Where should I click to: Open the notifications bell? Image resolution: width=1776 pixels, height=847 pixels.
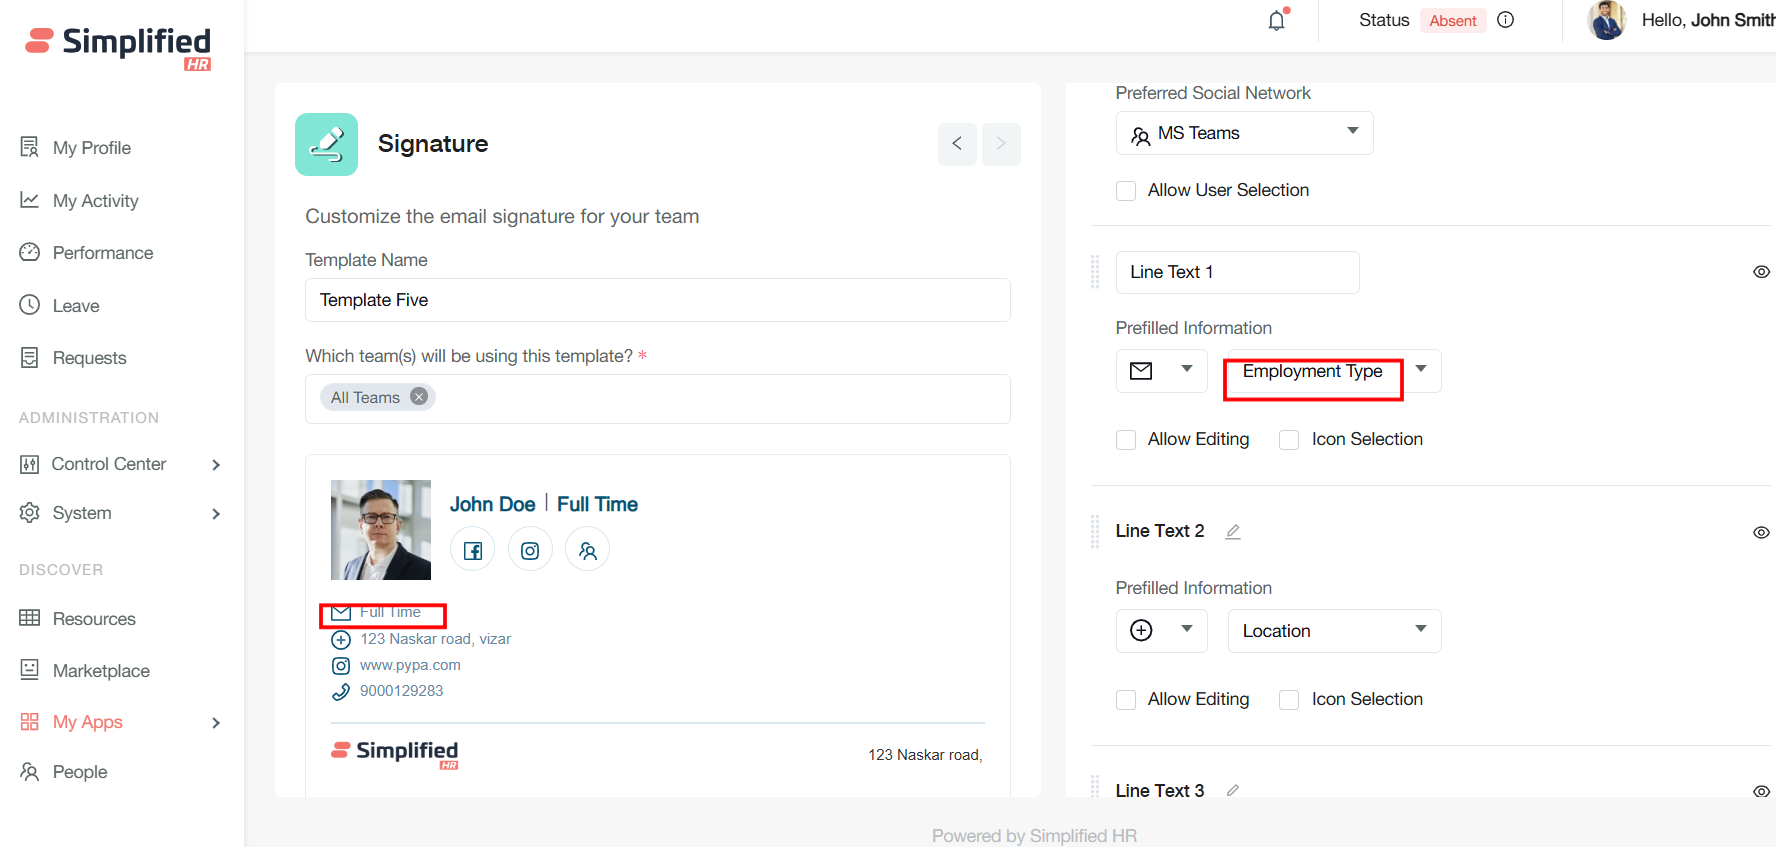pyautogui.click(x=1277, y=20)
